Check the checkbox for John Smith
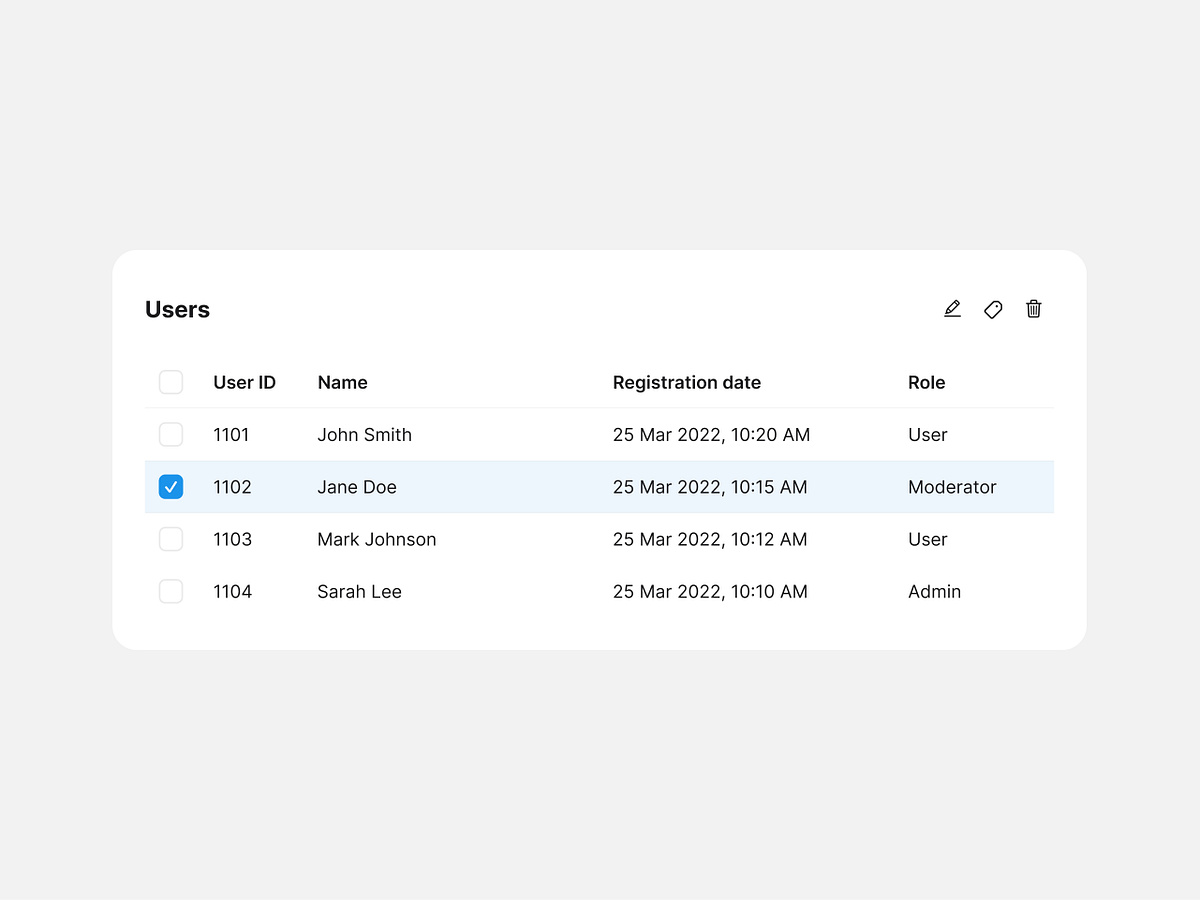 (x=171, y=434)
